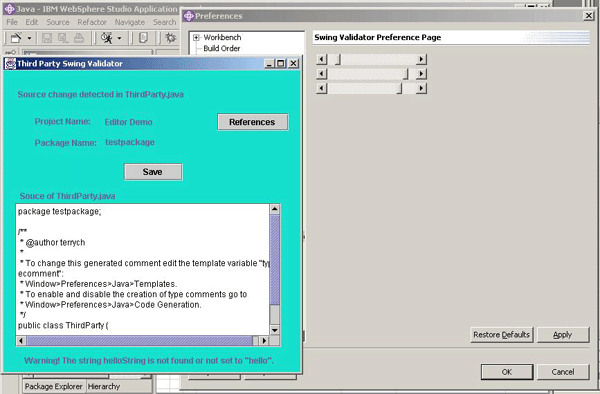The height and width of the screenshot is (394, 600).
Task: Dismiss Preferences with the Cancel button
Action: tap(562, 372)
